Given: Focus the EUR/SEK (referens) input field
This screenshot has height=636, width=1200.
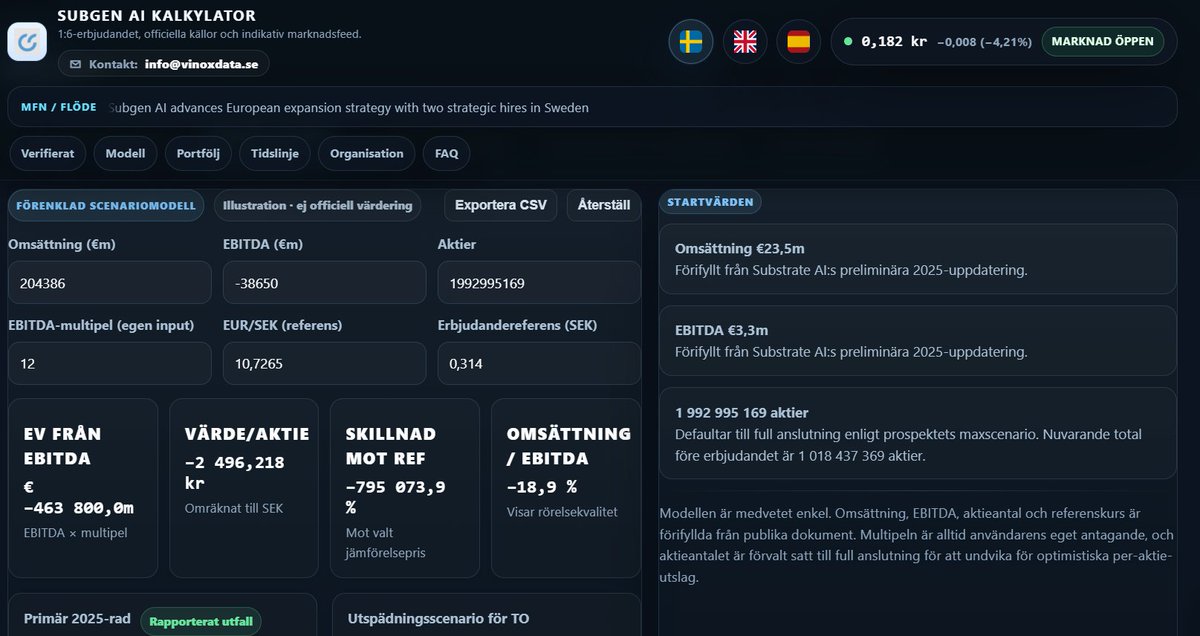Looking at the screenshot, I should point(324,363).
